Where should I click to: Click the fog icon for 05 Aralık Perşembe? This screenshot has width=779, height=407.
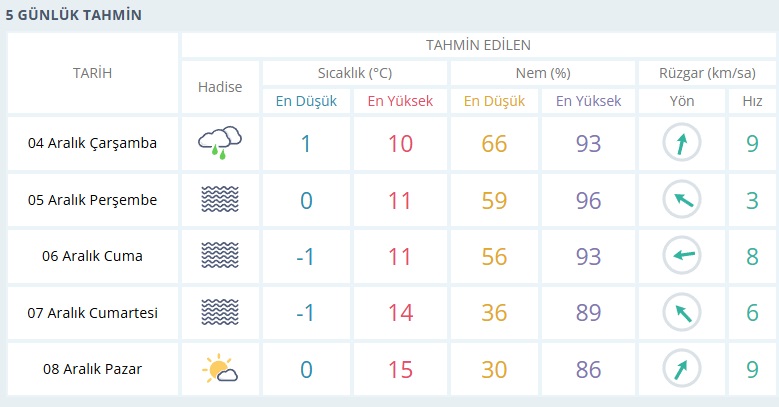[220, 200]
